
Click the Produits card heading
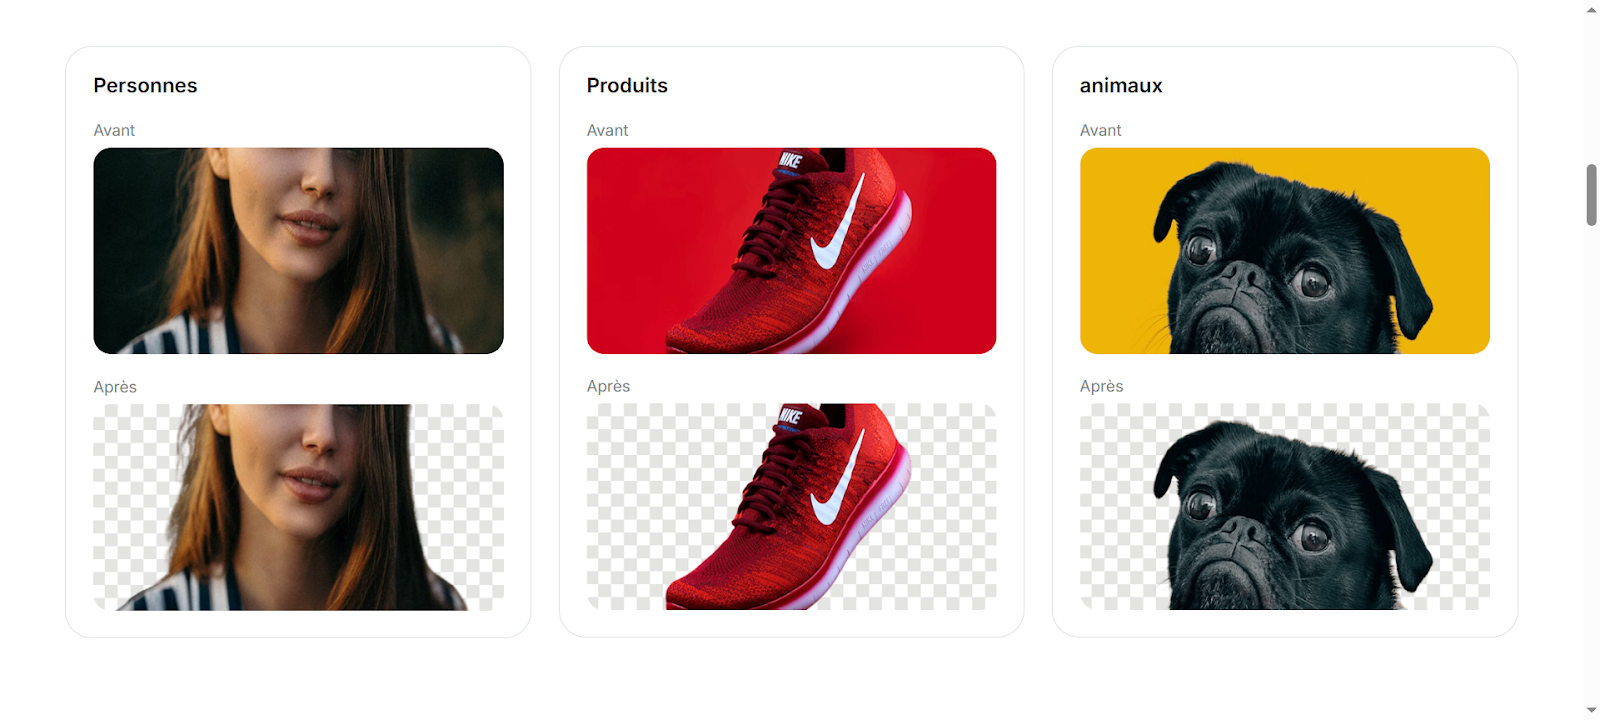(627, 86)
